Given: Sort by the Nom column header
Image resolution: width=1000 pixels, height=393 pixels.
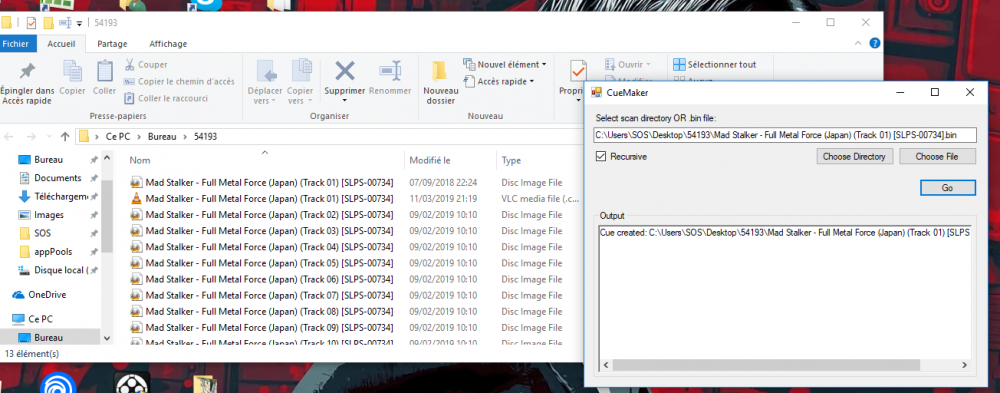Looking at the screenshot, I should 140,160.
